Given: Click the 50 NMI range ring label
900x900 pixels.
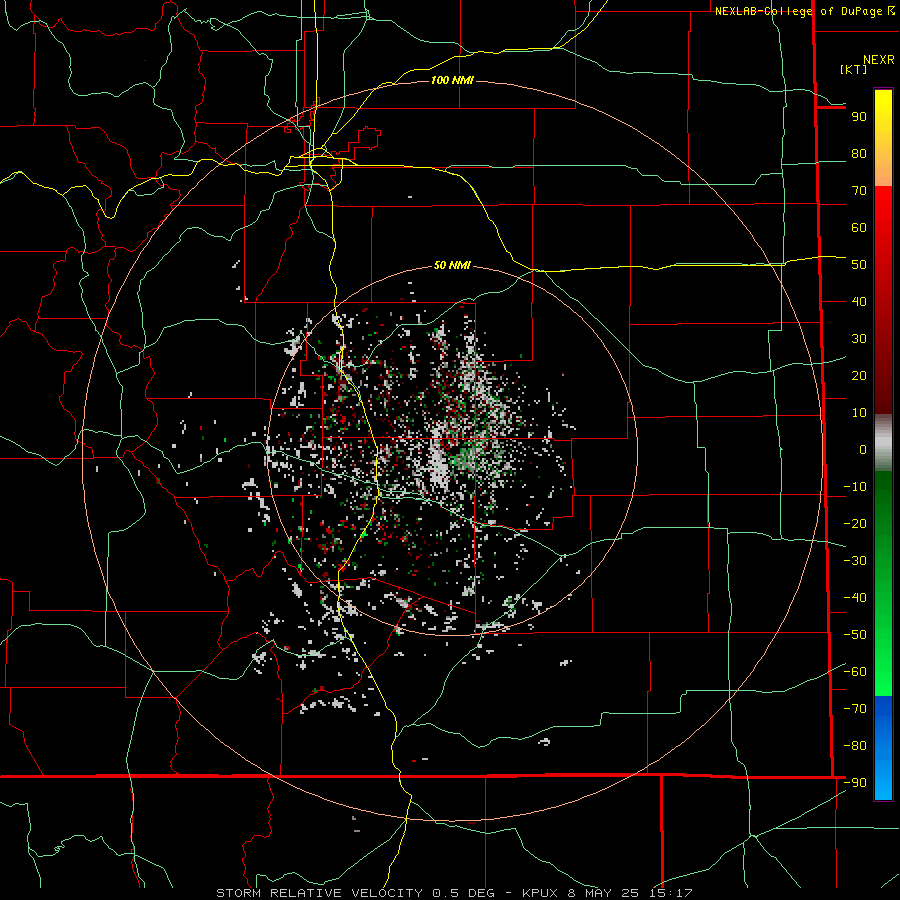Looking at the screenshot, I should (452, 265).
